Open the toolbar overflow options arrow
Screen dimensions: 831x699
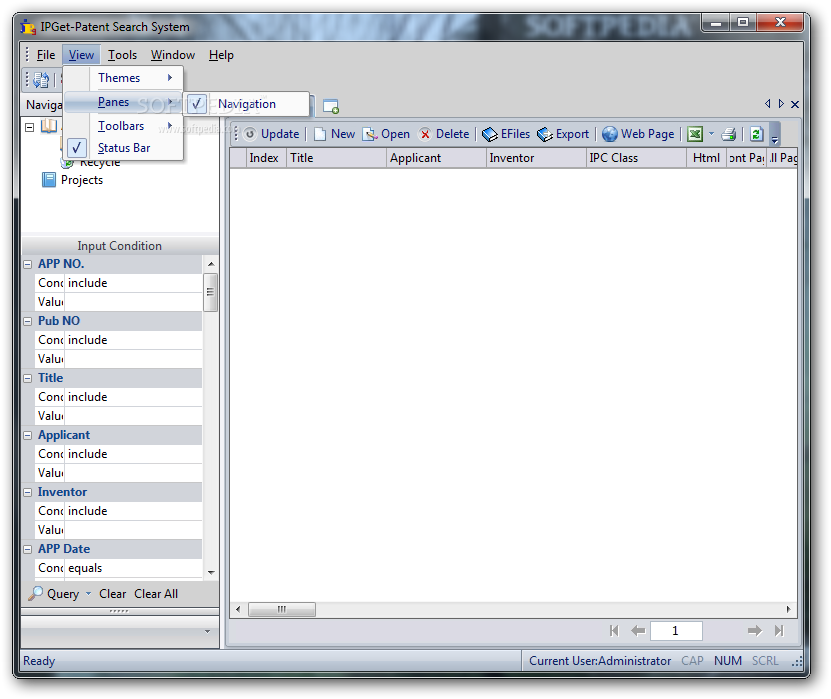click(775, 134)
